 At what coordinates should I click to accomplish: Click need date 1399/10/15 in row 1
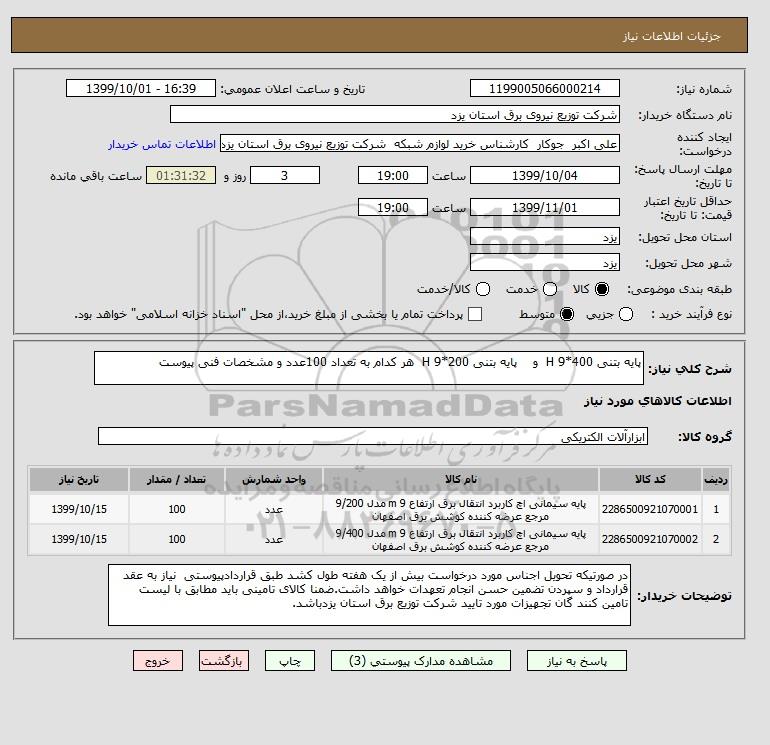coord(79,509)
